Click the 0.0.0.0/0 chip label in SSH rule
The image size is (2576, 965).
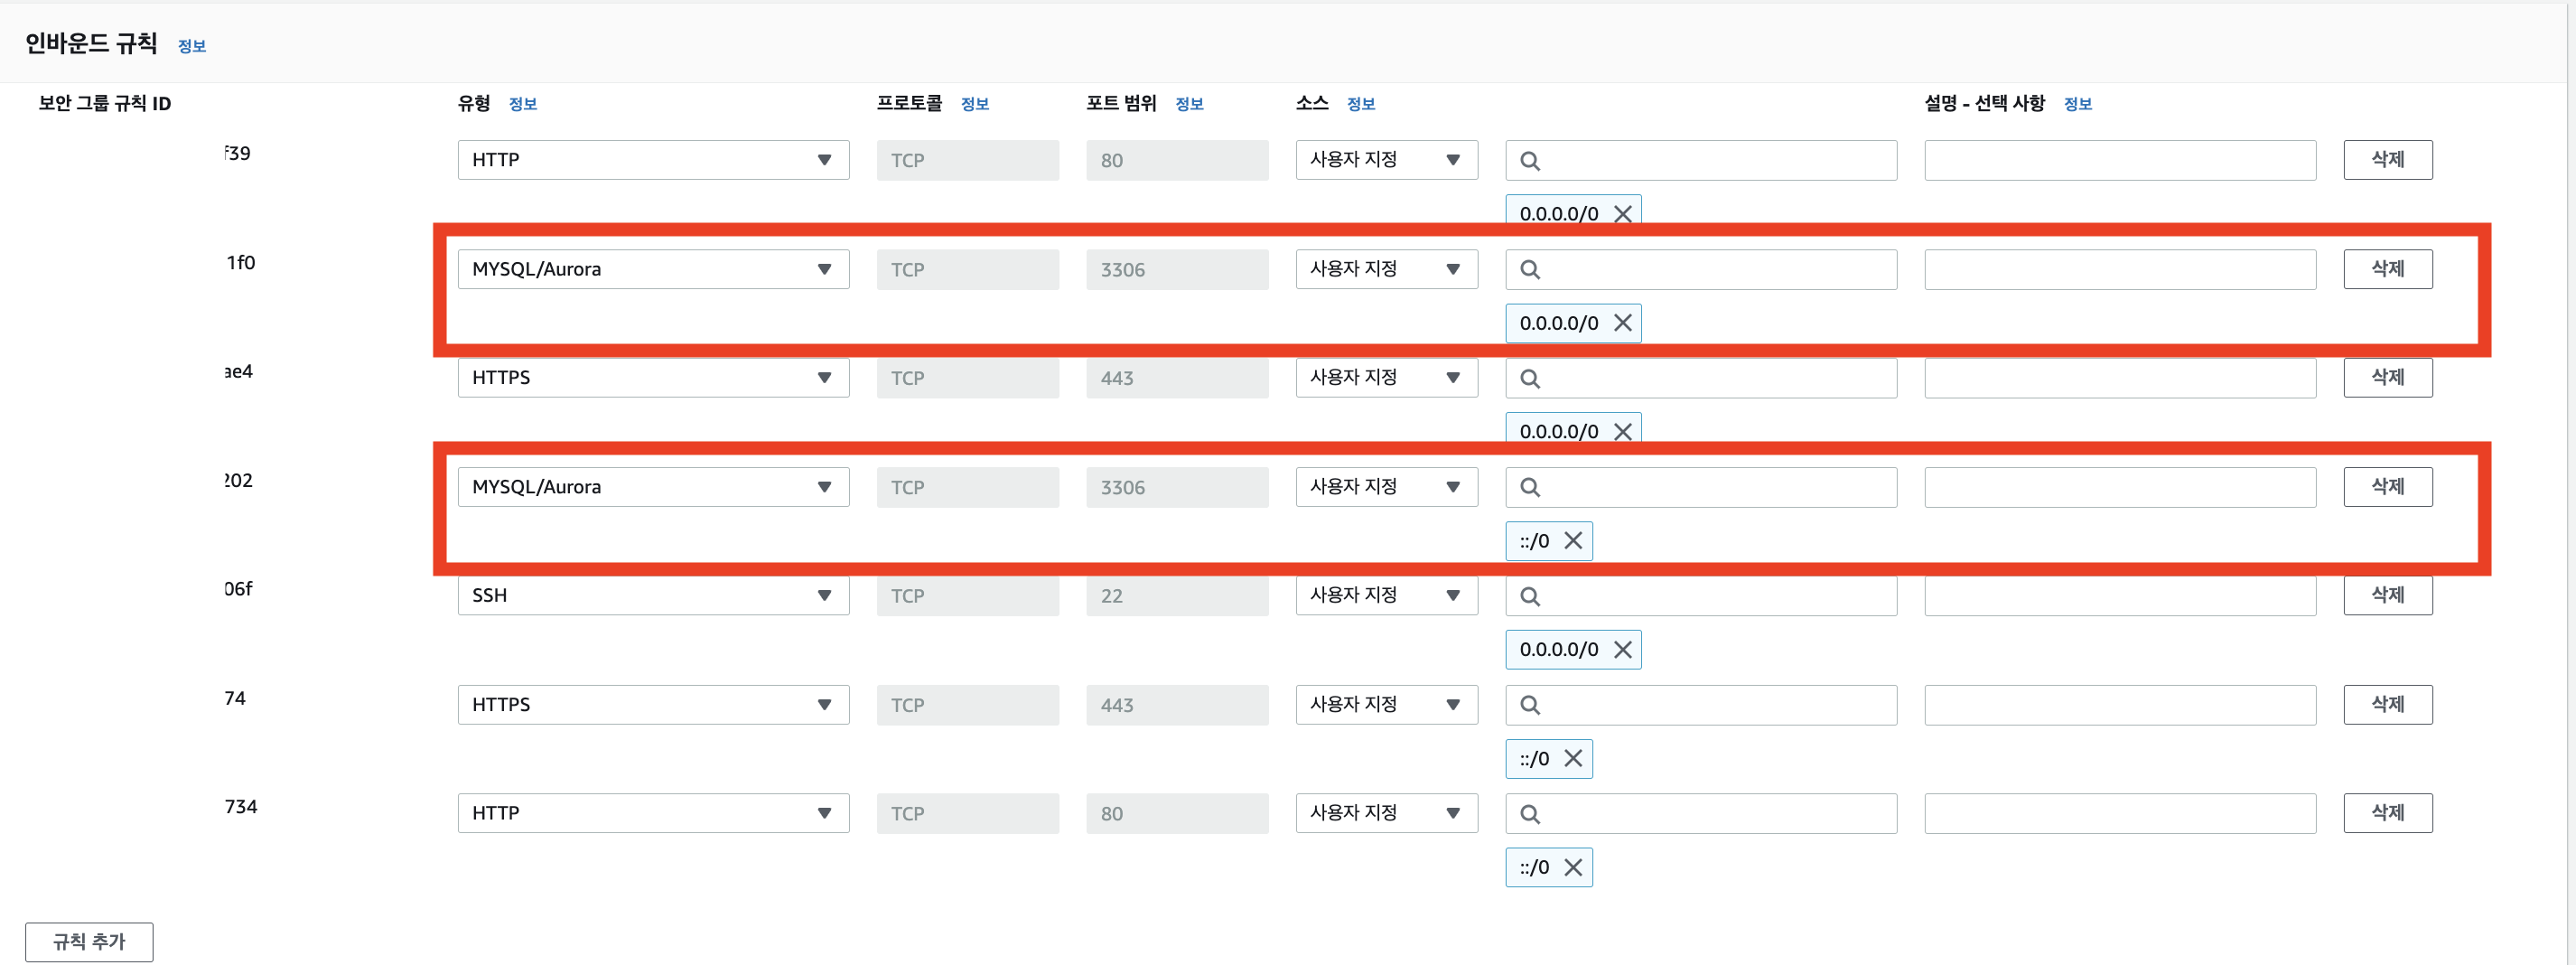pos(1559,650)
